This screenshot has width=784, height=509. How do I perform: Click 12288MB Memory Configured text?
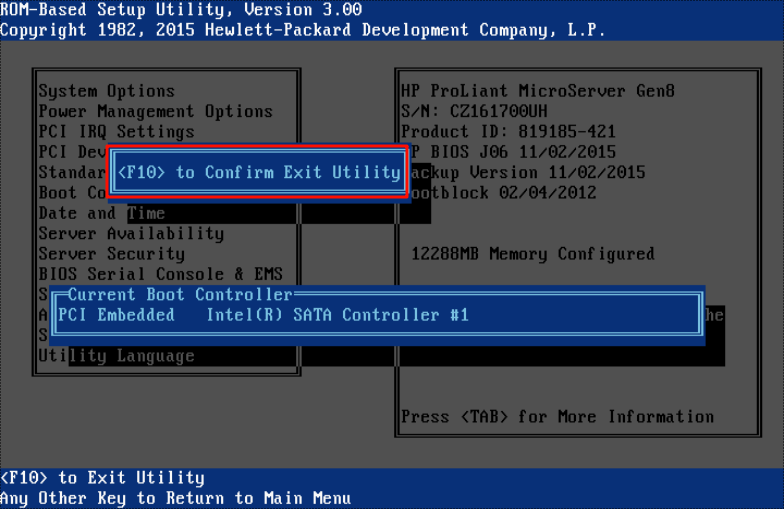532,254
